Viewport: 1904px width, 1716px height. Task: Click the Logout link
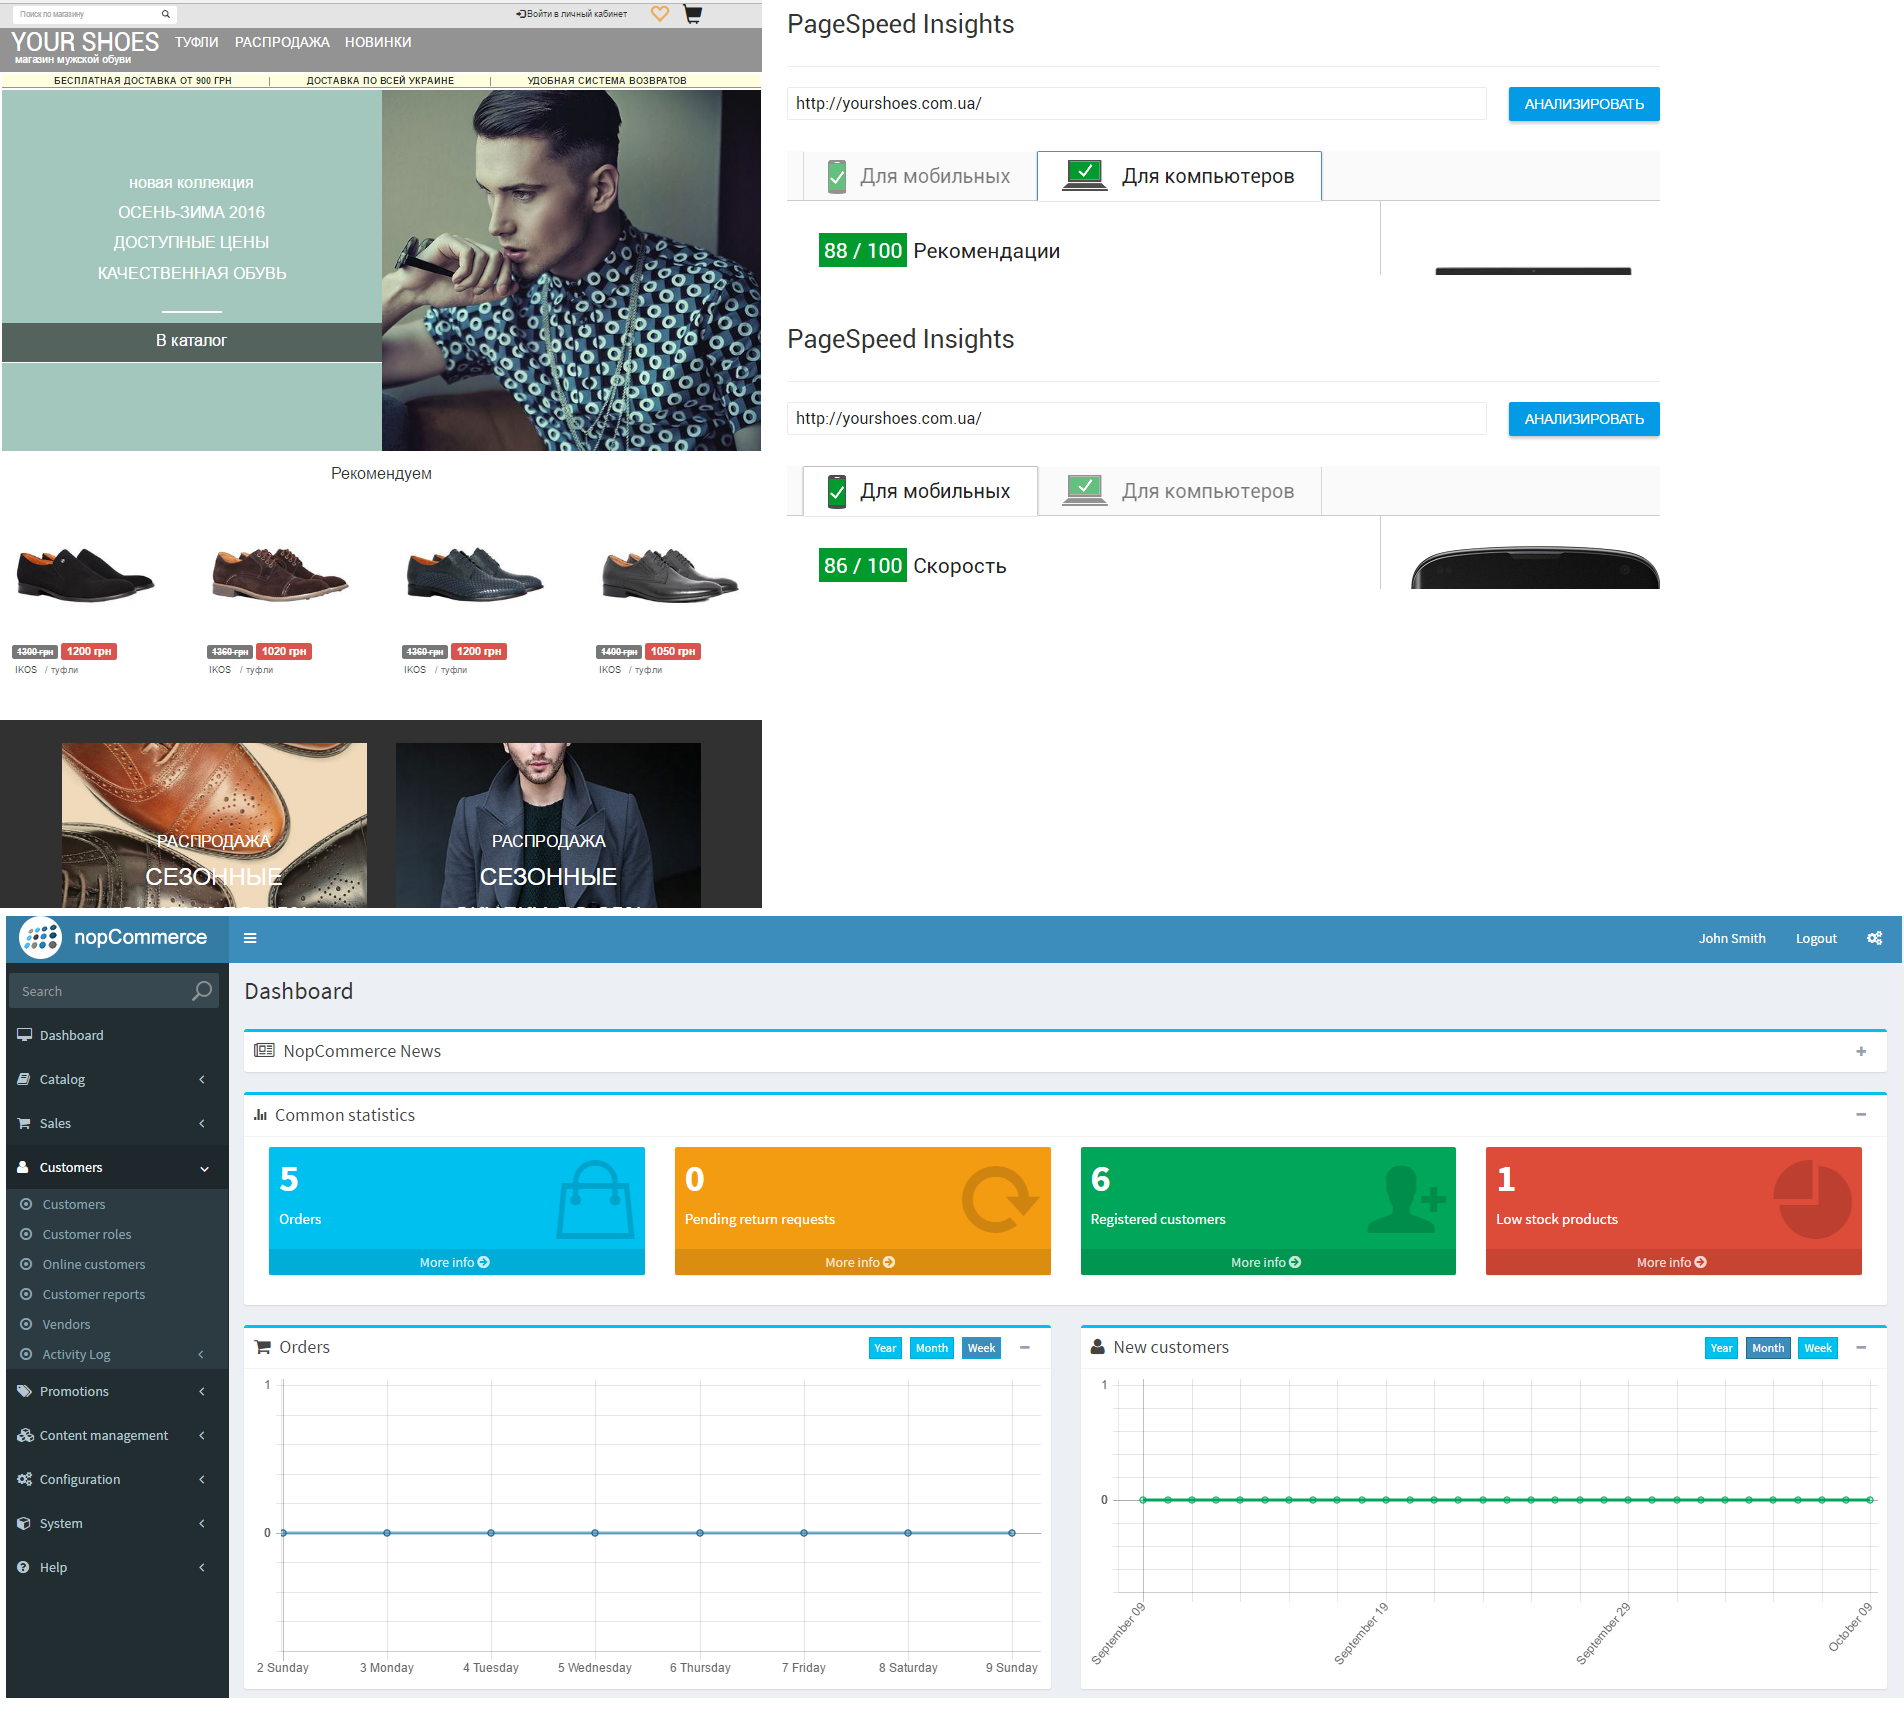click(x=1816, y=938)
